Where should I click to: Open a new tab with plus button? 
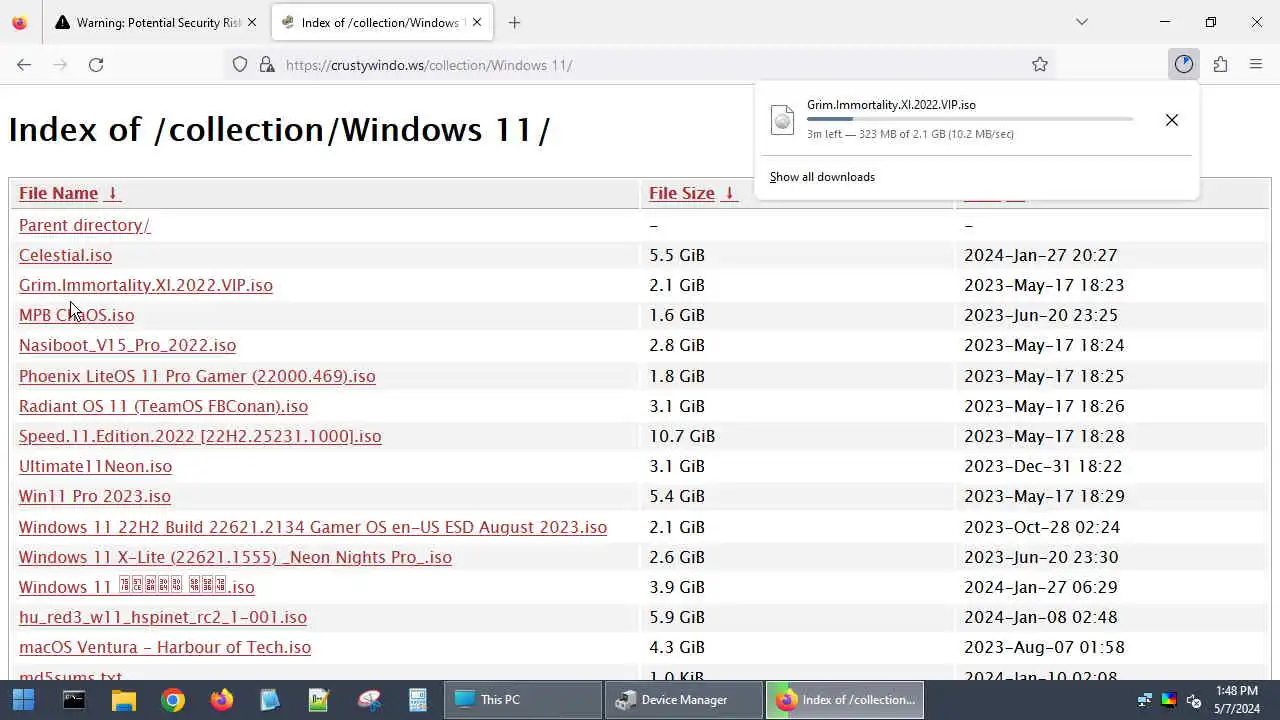514,22
